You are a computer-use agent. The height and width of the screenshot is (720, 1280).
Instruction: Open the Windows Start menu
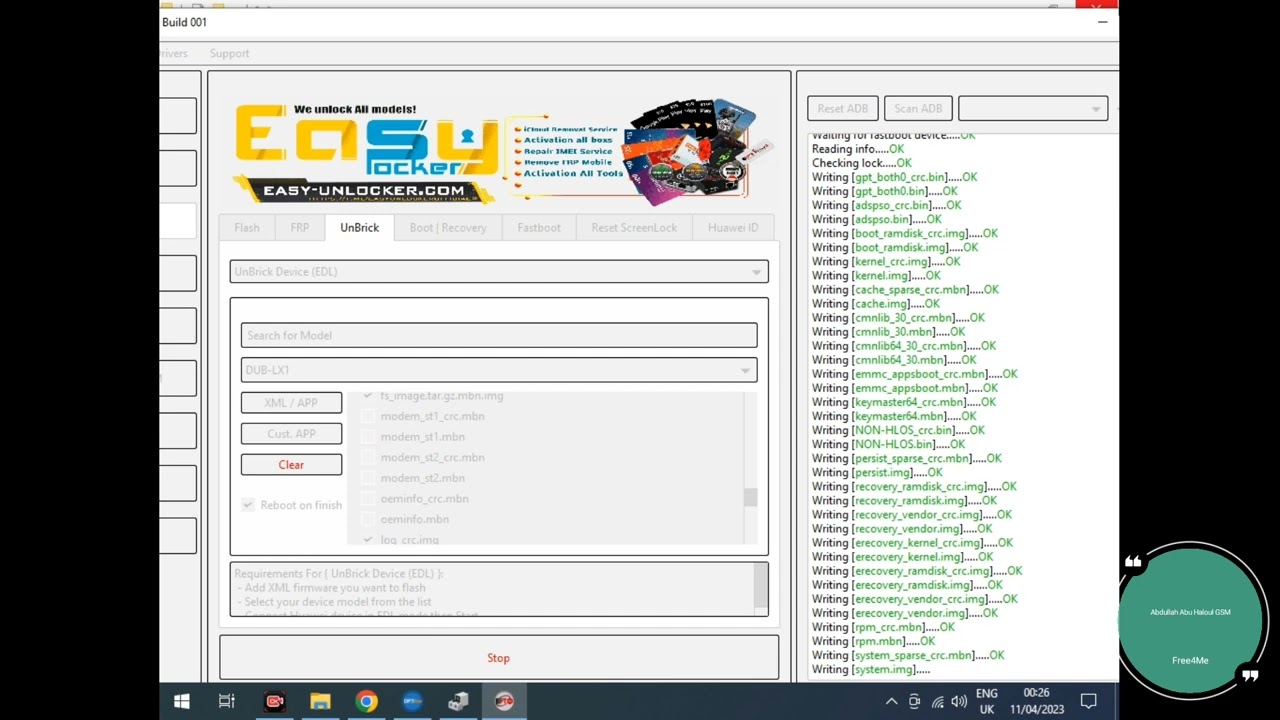pyautogui.click(x=182, y=701)
